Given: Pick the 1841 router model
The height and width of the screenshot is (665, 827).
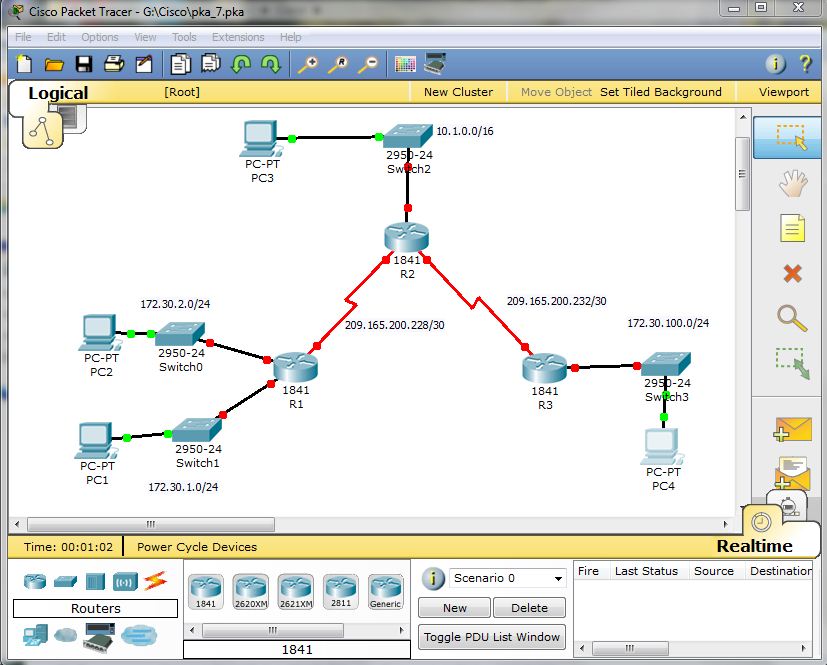Looking at the screenshot, I should pos(206,592).
